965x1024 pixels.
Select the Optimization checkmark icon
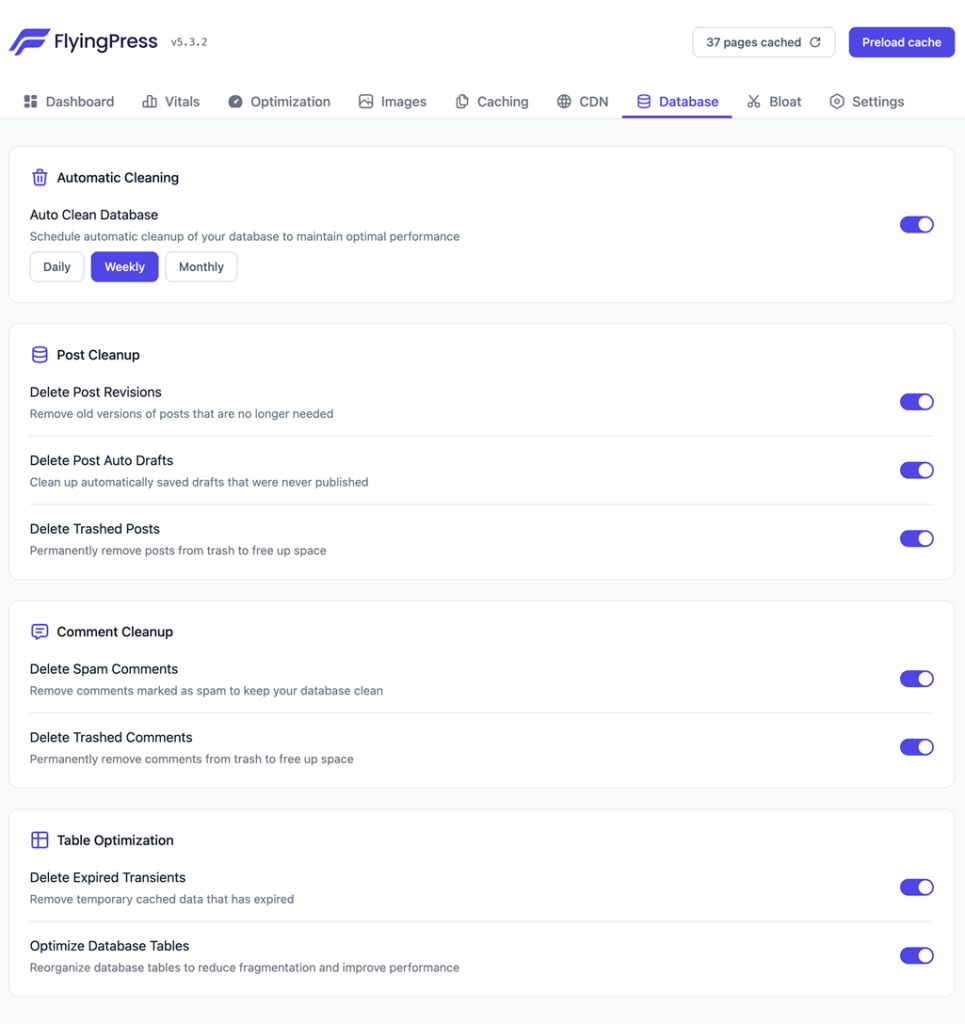[235, 101]
